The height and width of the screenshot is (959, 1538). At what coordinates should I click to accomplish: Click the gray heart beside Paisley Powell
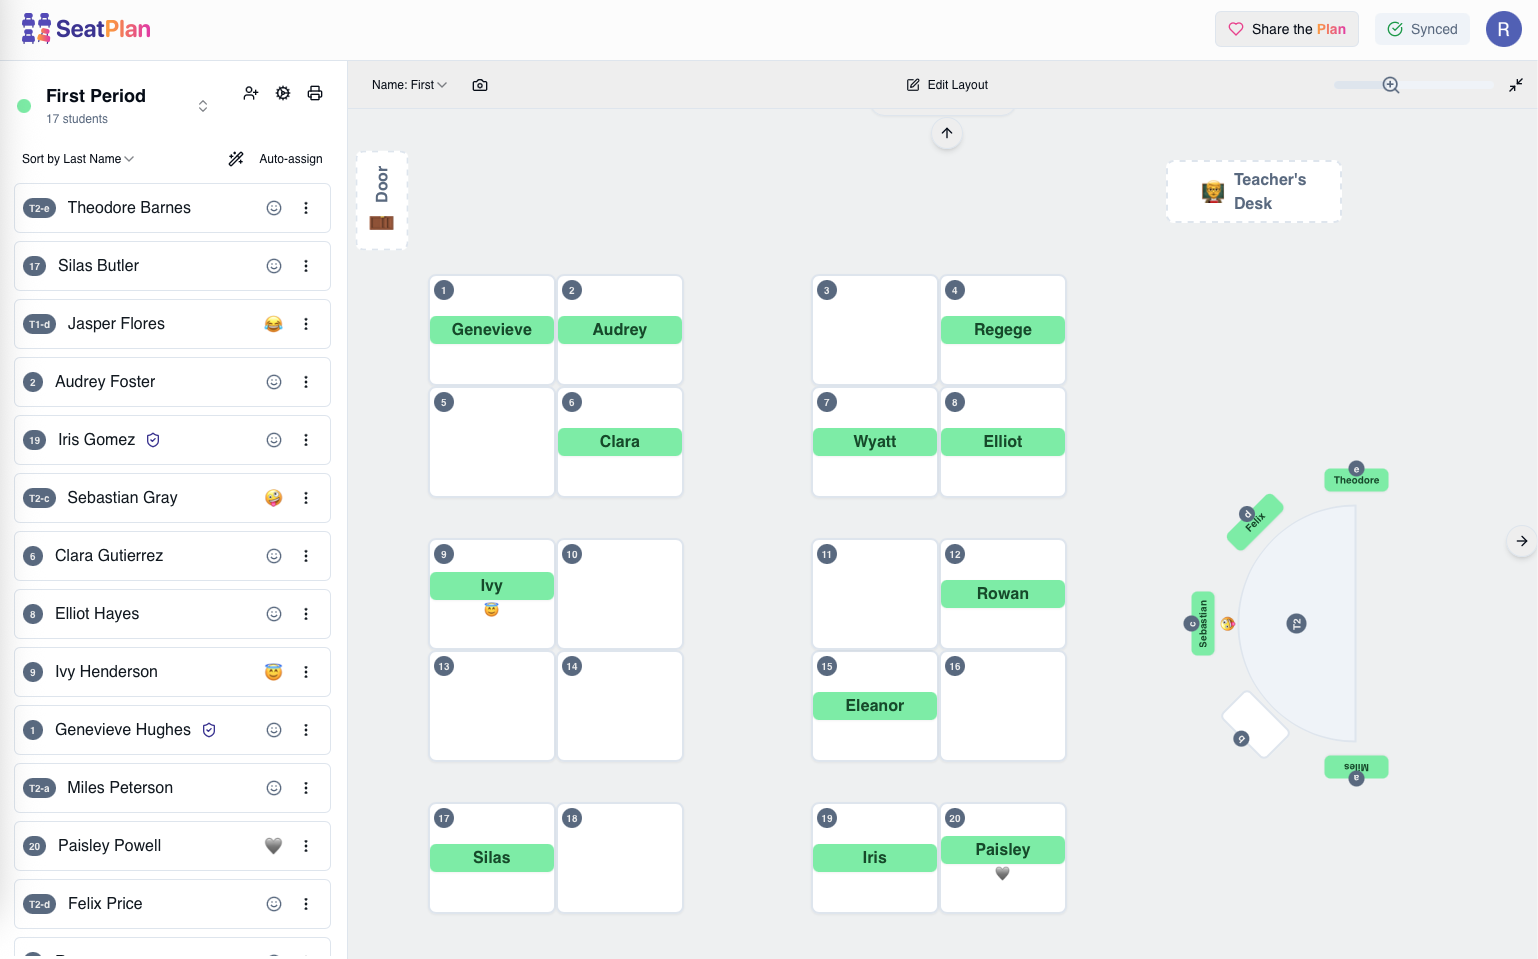273,846
